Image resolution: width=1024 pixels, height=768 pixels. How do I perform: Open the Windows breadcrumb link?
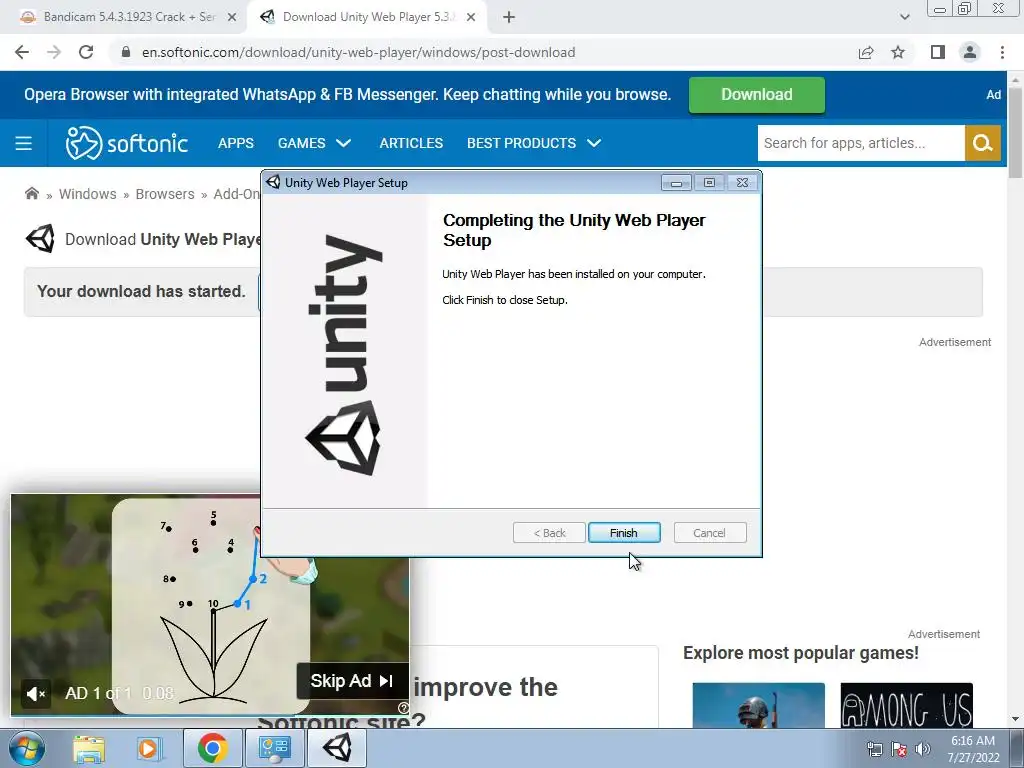[88, 194]
